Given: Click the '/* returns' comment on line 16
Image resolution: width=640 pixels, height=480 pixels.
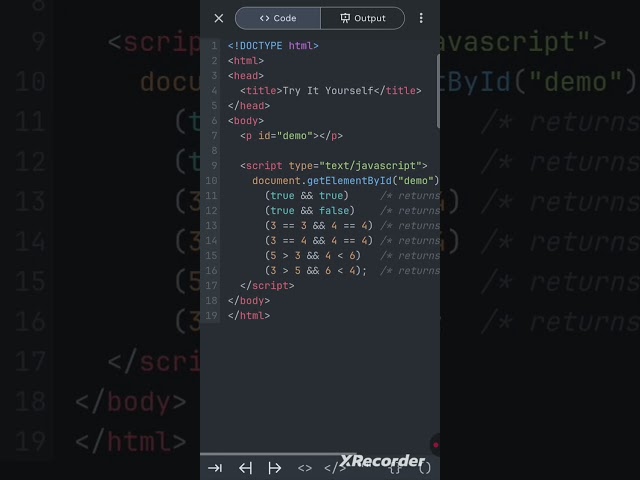Looking at the screenshot, I should pos(410,271).
